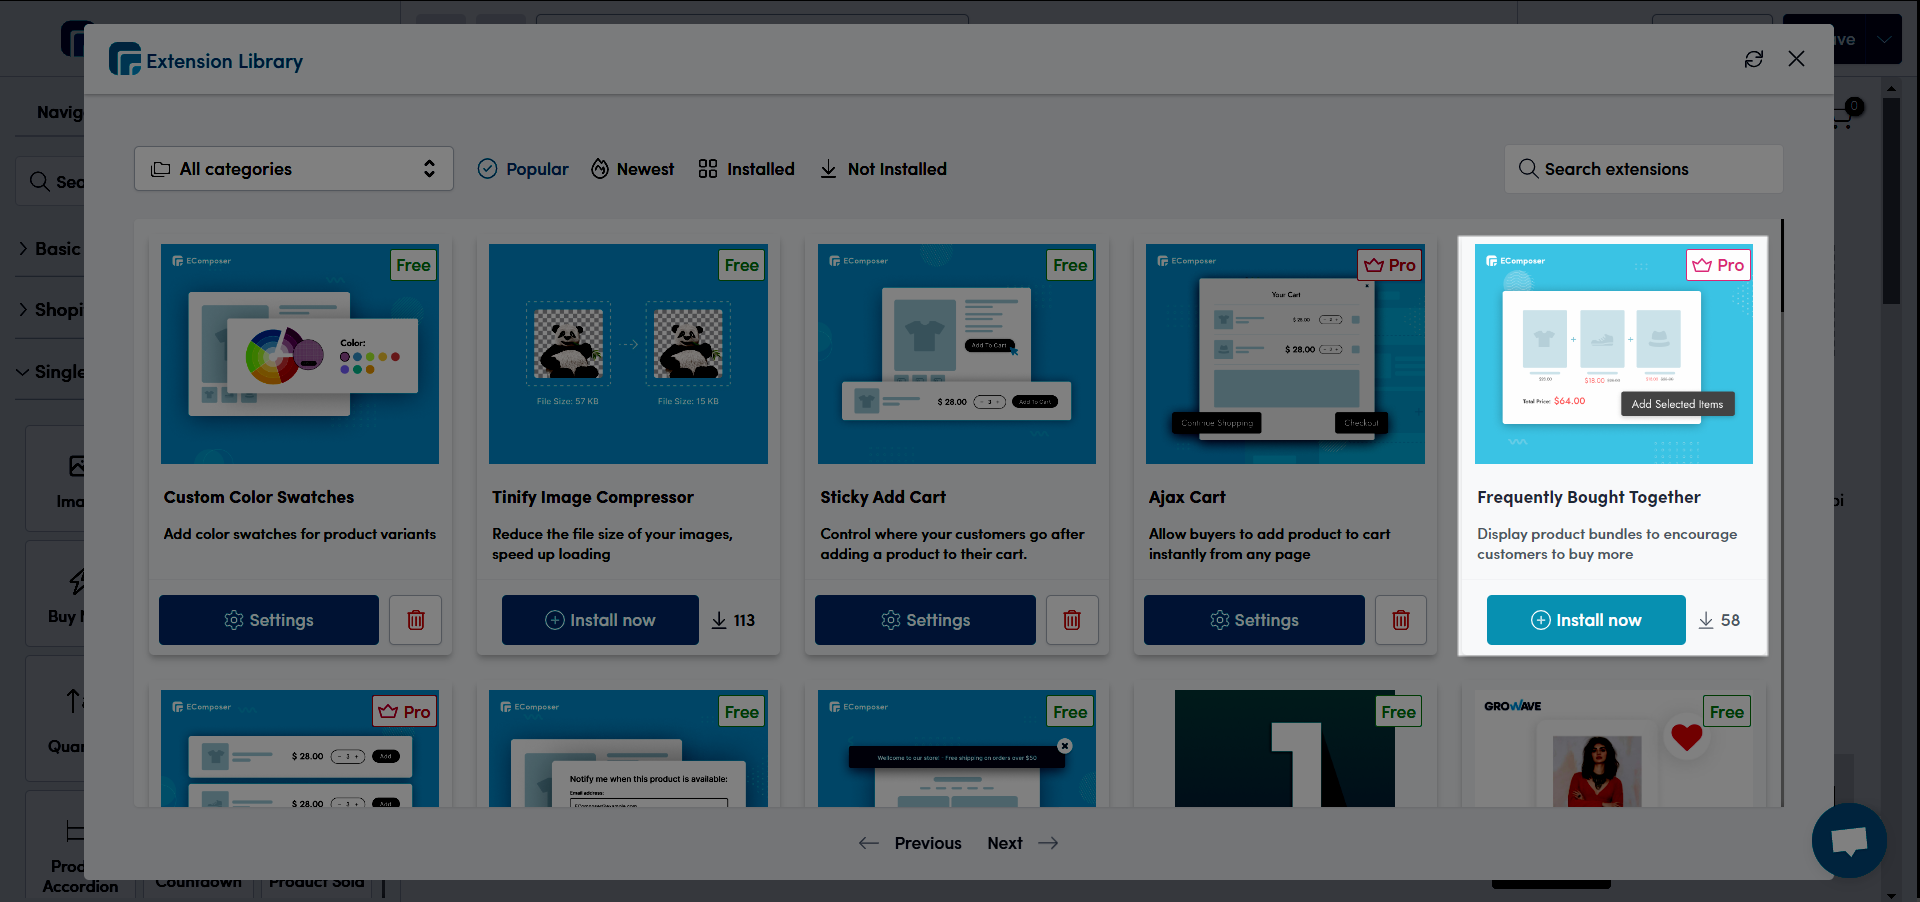
Task: Click the Frequently Bought Together title
Action: (1589, 497)
